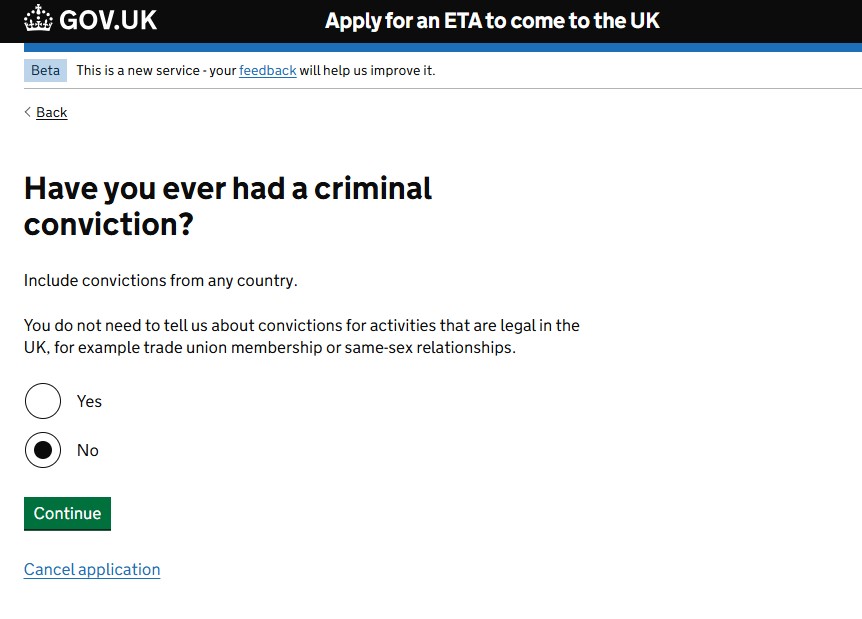This screenshot has width=862, height=619.
Task: Click the Cancel application link
Action: pos(92,569)
